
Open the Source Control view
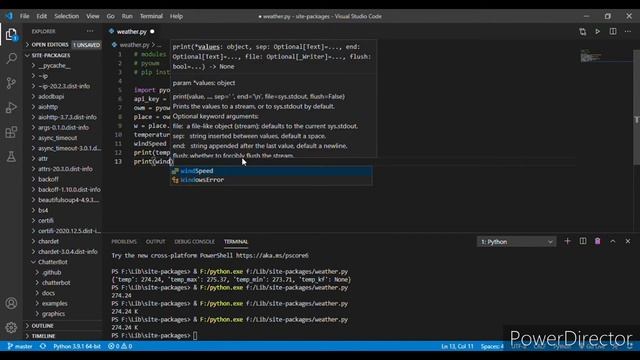[x=11, y=83]
